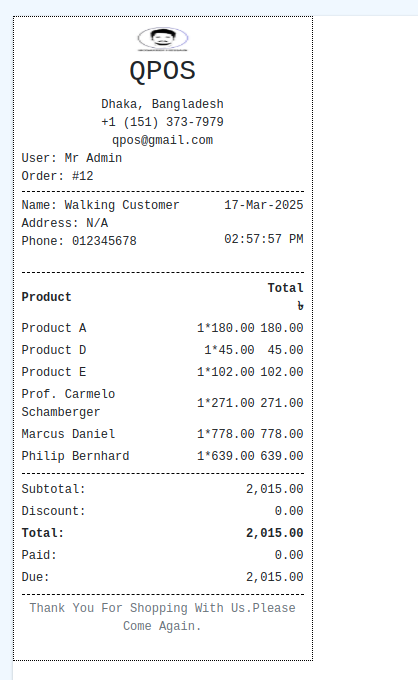Select the Product A row

tap(163, 328)
